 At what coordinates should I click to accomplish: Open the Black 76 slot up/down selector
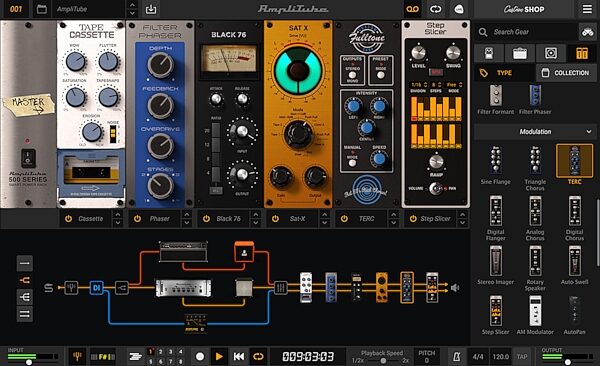pyautogui.click(x=256, y=219)
